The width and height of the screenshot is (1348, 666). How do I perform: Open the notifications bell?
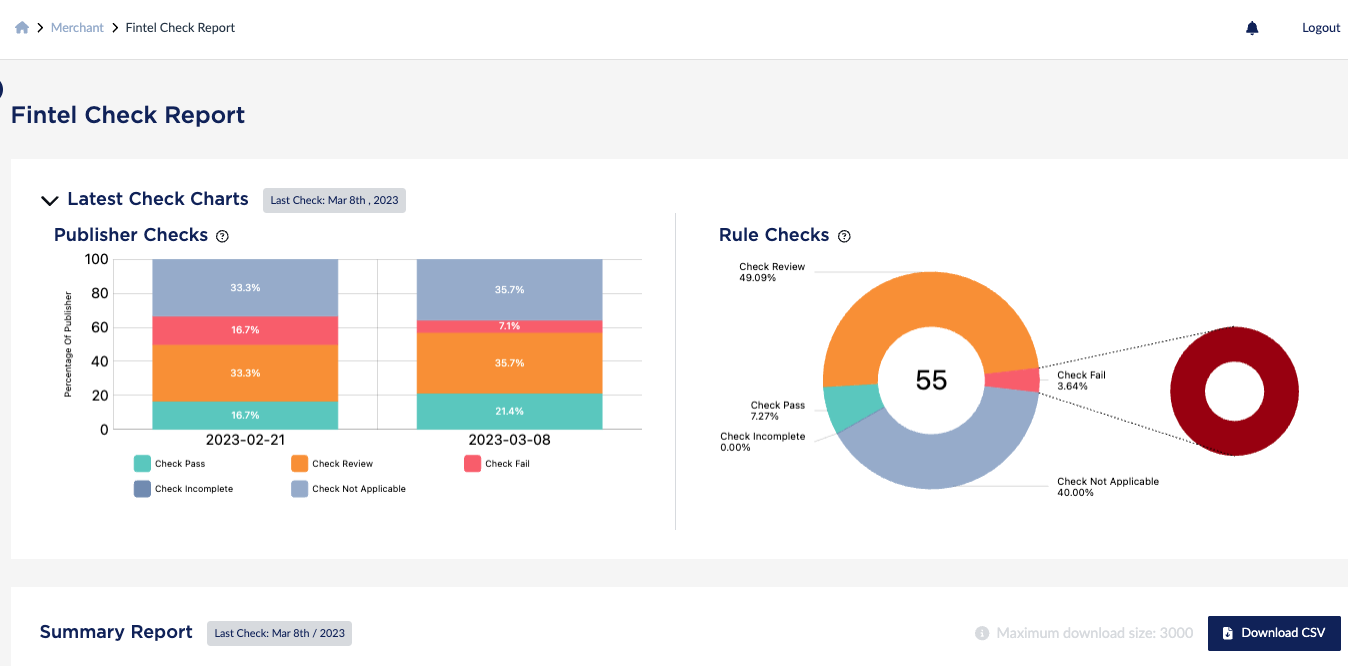point(1252,28)
